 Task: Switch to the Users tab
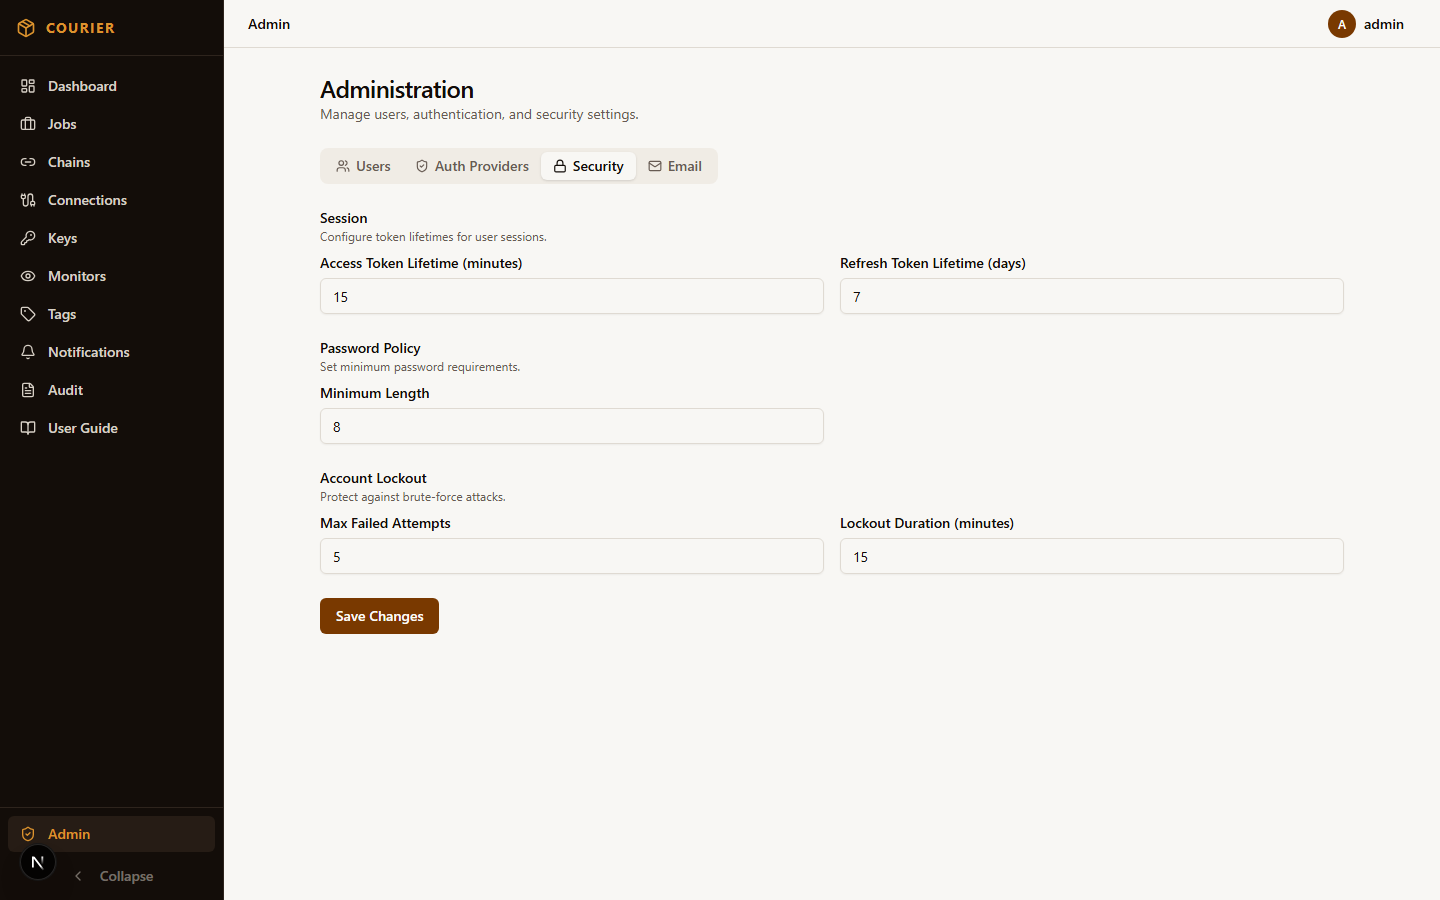pos(363,166)
